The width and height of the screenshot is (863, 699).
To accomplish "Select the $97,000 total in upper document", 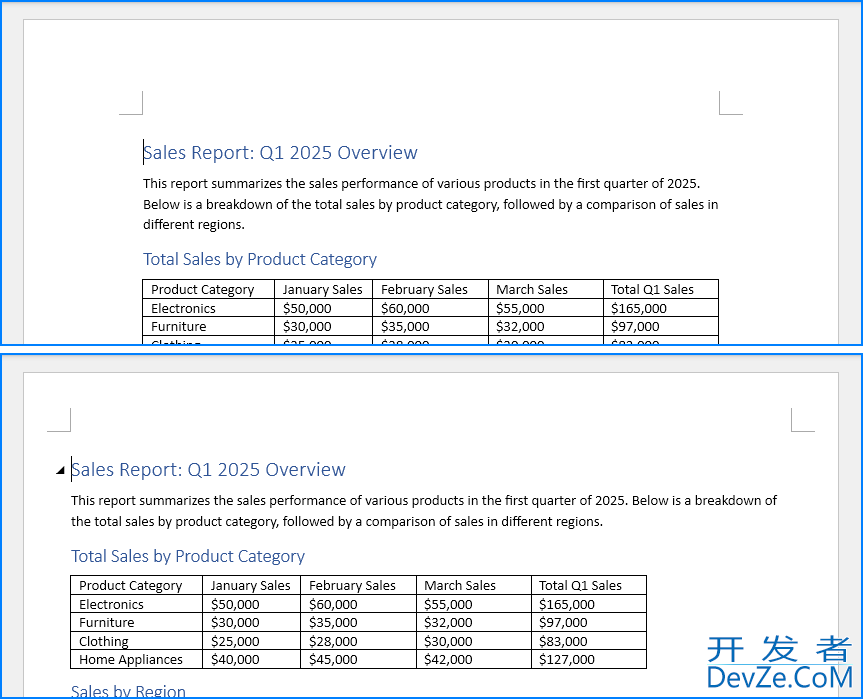I will tap(661, 326).
